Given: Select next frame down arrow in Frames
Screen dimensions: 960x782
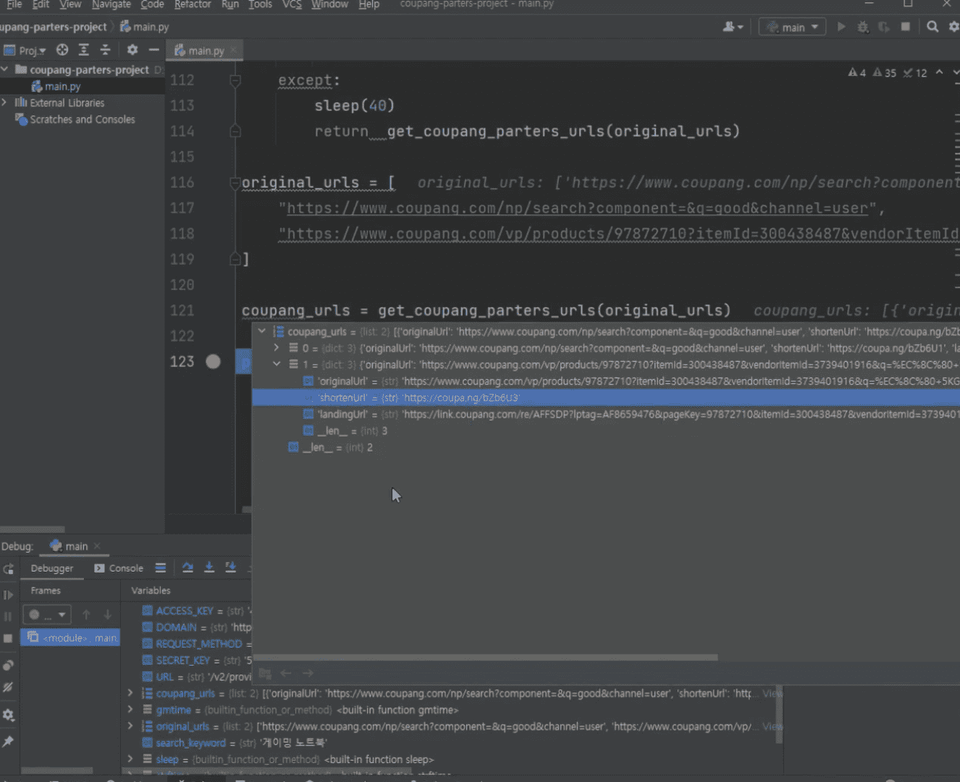Looking at the screenshot, I should pos(108,614).
